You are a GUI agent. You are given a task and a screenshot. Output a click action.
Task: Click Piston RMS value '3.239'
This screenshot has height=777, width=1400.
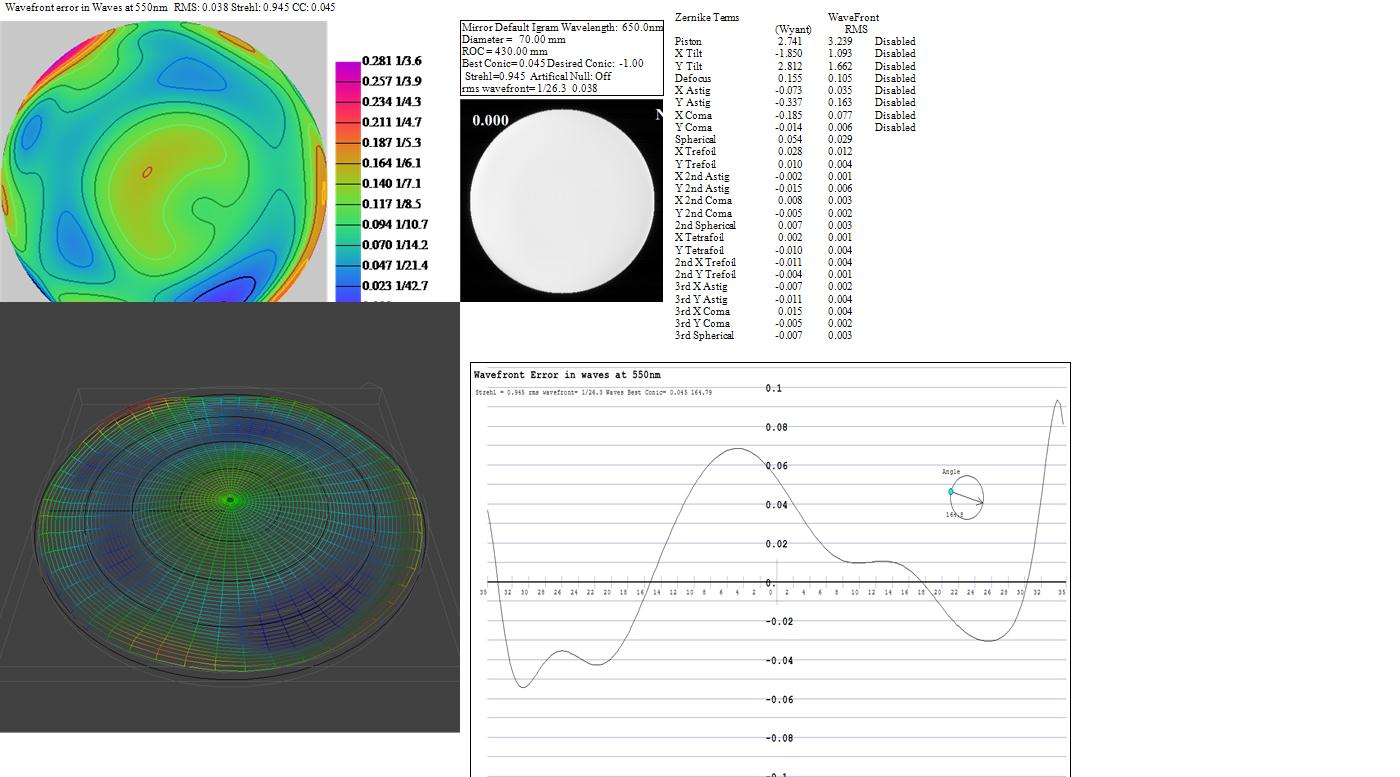840,42
